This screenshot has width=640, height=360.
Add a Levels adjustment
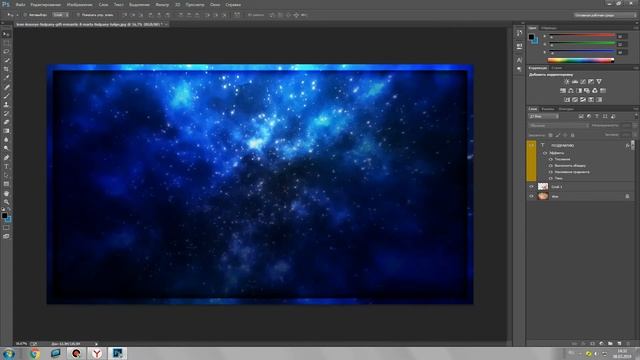tap(575, 82)
